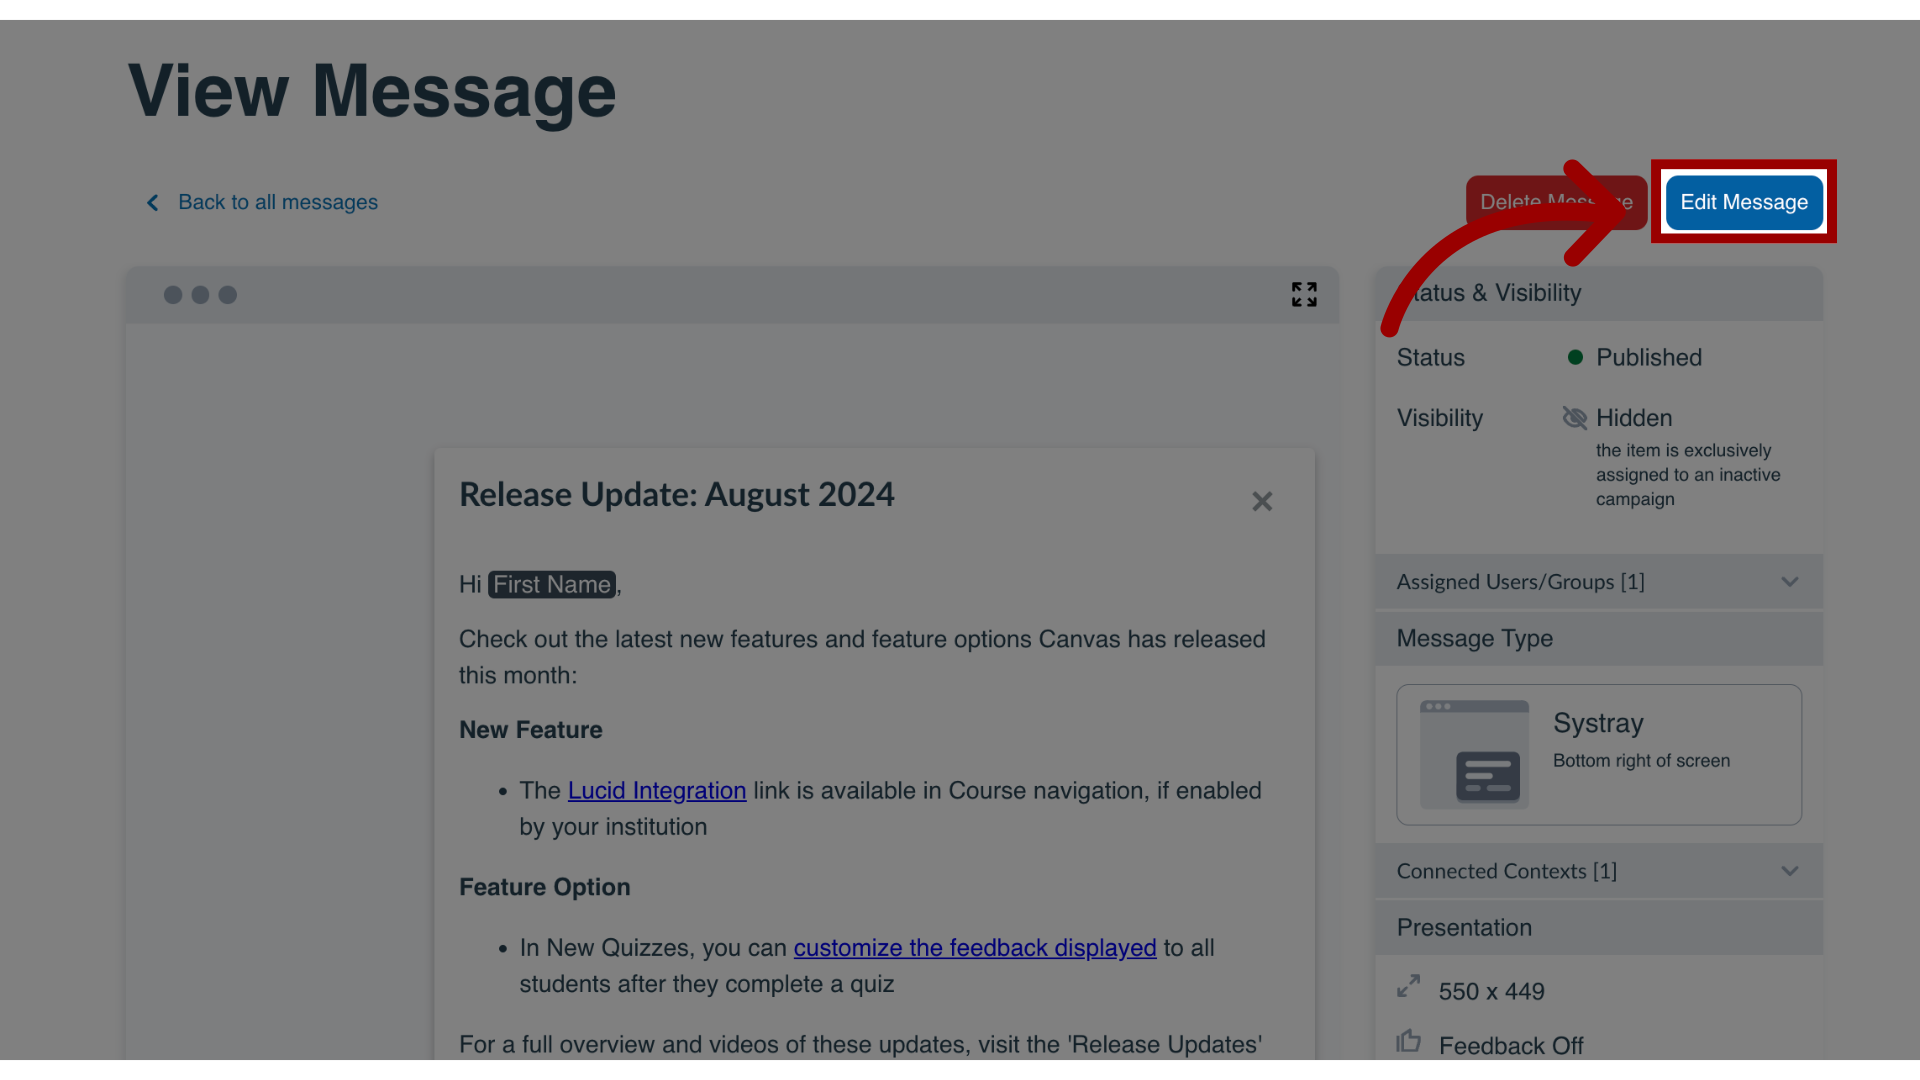Click the close X icon on message preview
1920x1080 pixels.
[x=1262, y=501]
